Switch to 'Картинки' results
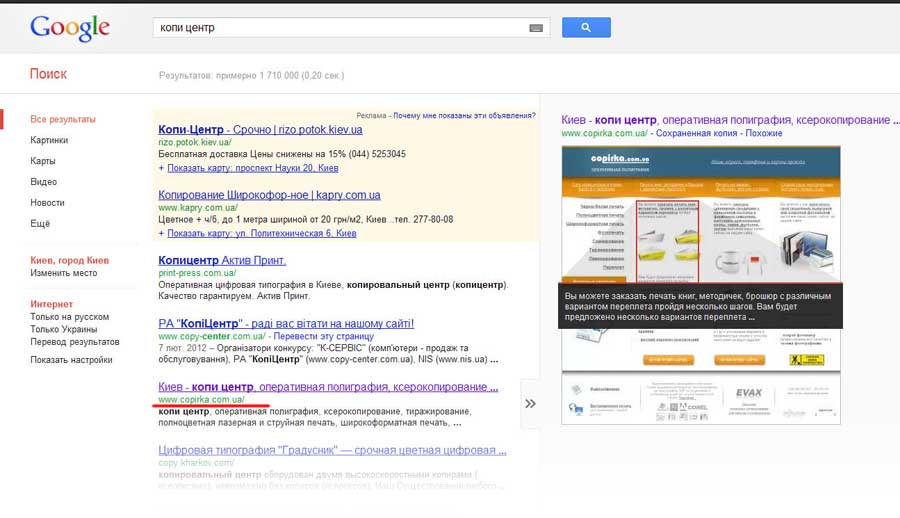Viewport: 900px width, 518px height. tap(49, 140)
